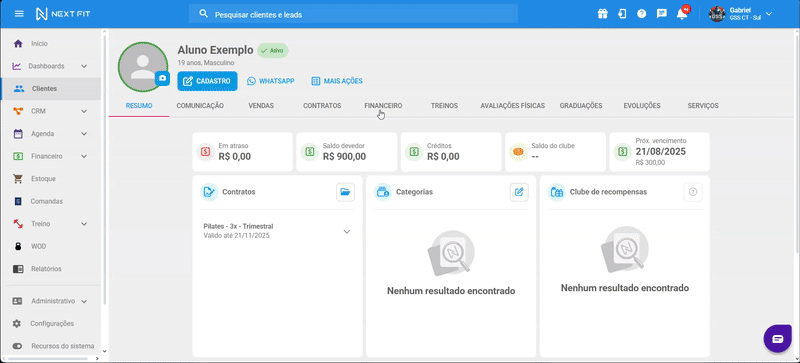Open the hamburger menu icon
Screen dimensions: 800x363
coord(19,14)
